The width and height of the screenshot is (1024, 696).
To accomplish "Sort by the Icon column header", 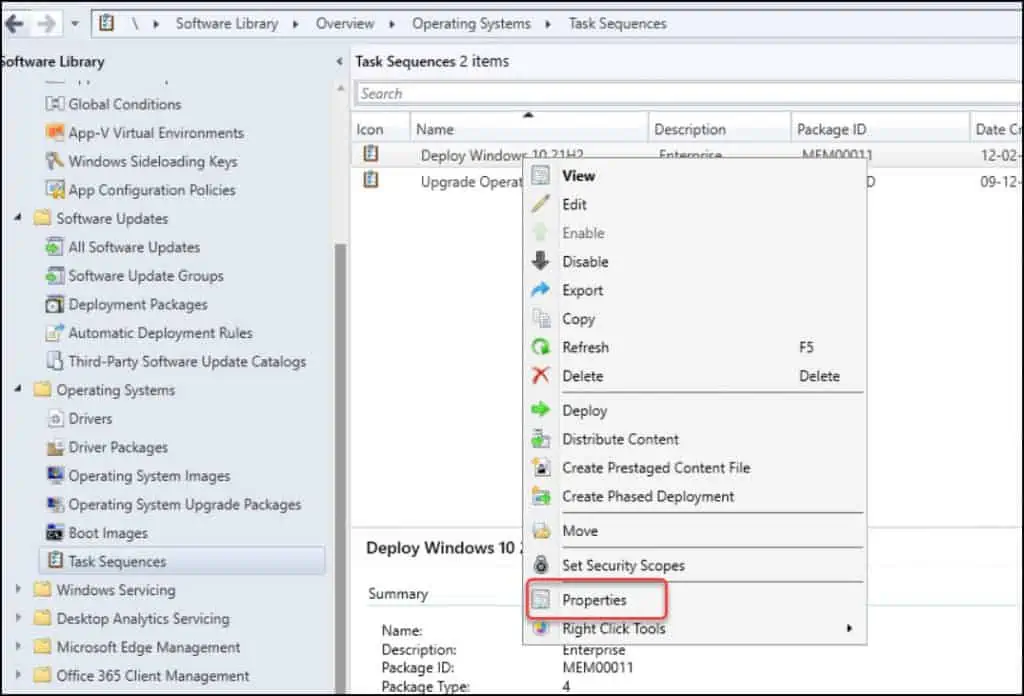I will [381, 129].
